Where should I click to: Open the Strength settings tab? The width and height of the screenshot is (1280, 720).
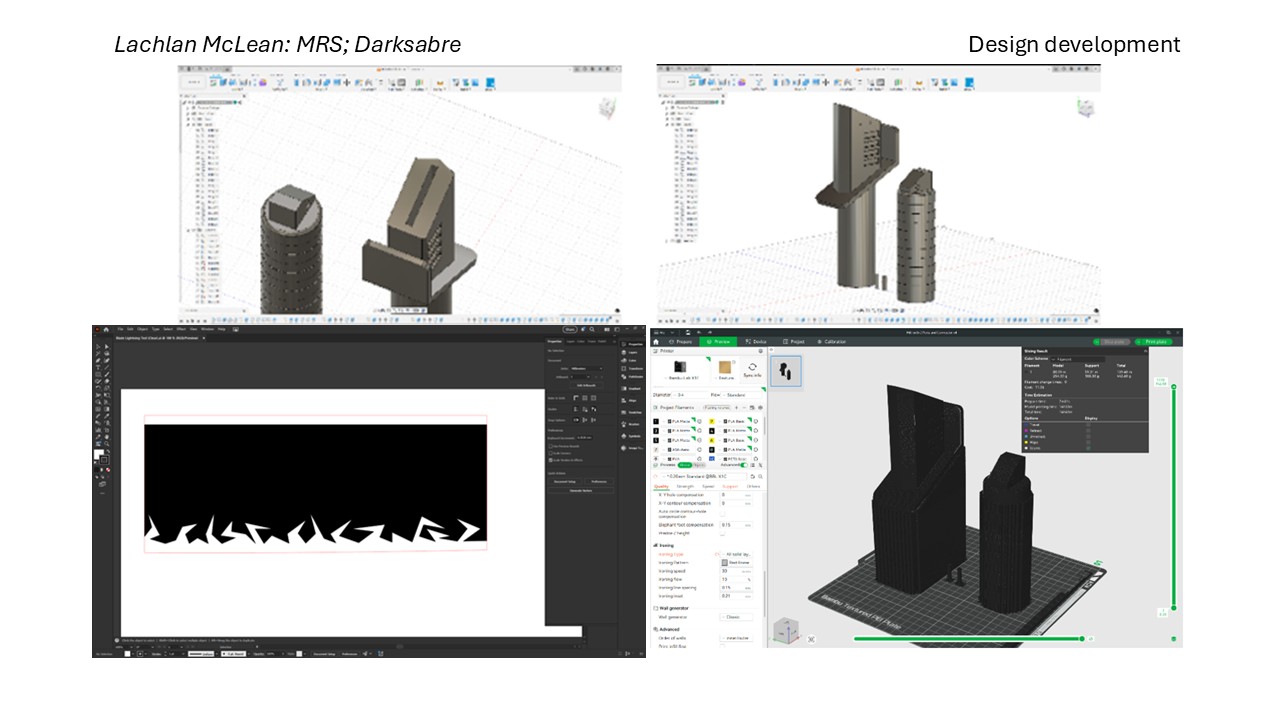point(685,486)
